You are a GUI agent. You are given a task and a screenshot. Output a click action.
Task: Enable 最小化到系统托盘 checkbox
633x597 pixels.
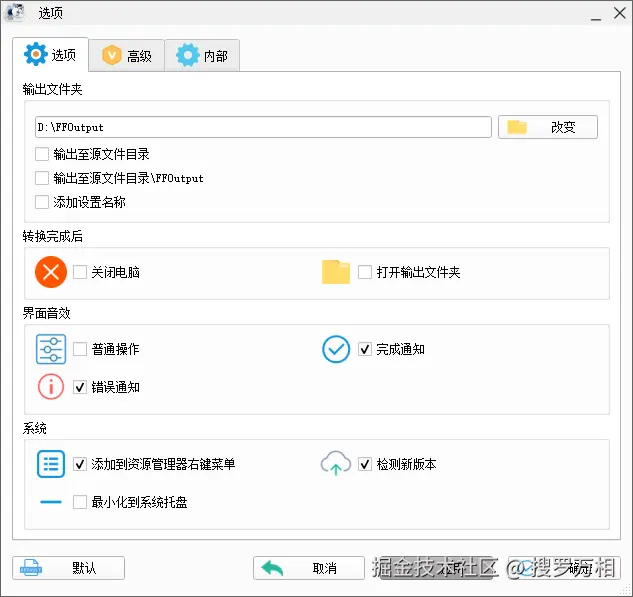[80, 502]
